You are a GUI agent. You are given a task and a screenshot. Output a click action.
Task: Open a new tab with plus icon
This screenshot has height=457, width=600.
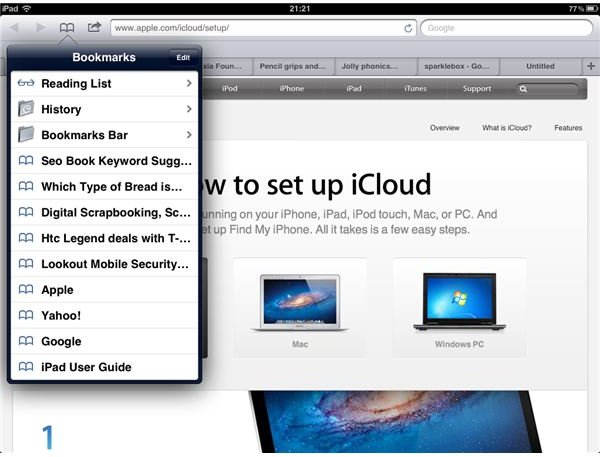click(591, 66)
